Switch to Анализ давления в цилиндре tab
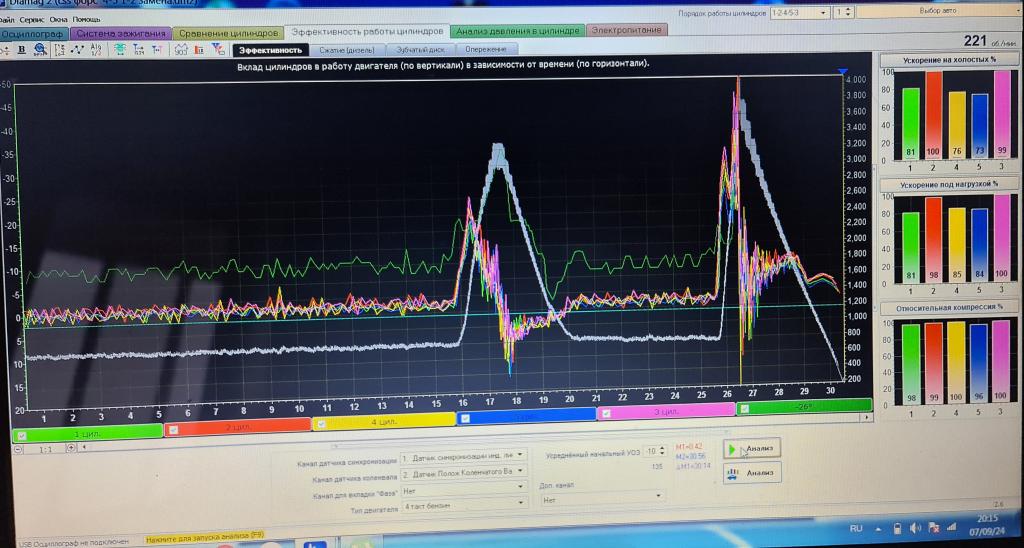Screen dimensions: 1024x548 (x=517, y=31)
